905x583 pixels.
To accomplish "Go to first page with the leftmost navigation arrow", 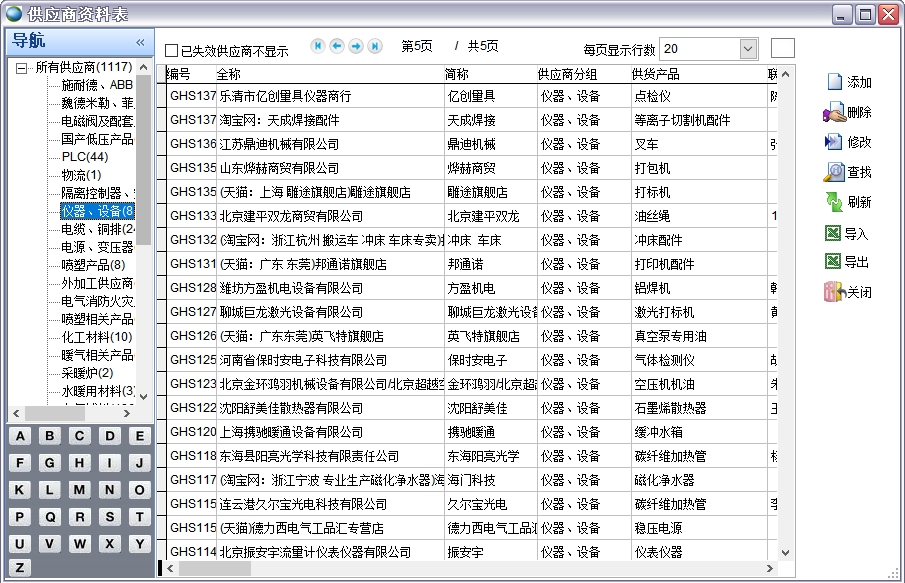I will click(317, 45).
